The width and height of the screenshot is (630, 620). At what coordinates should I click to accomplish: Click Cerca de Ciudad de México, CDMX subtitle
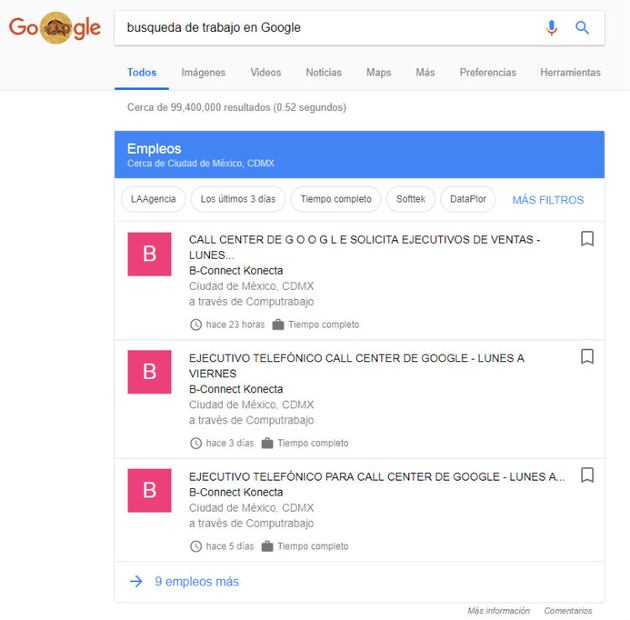[201, 164]
